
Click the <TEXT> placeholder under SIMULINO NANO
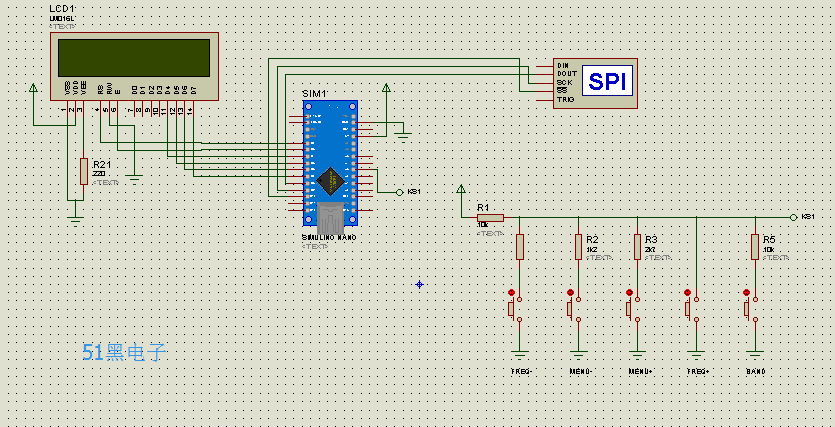pyautogui.click(x=315, y=247)
